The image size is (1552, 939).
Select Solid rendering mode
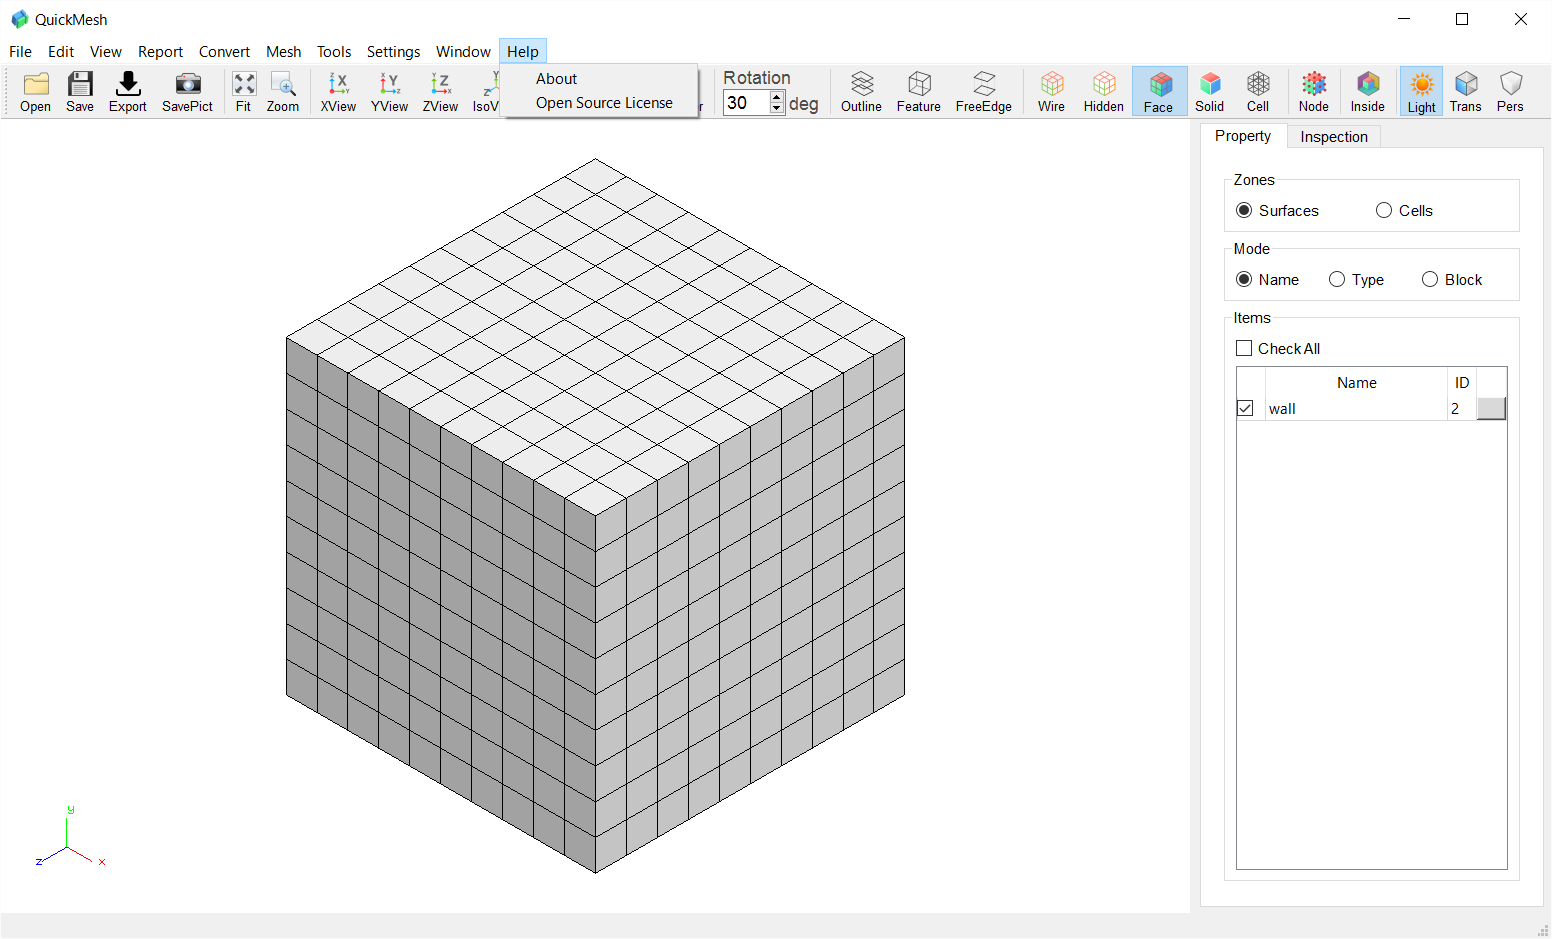click(1209, 92)
